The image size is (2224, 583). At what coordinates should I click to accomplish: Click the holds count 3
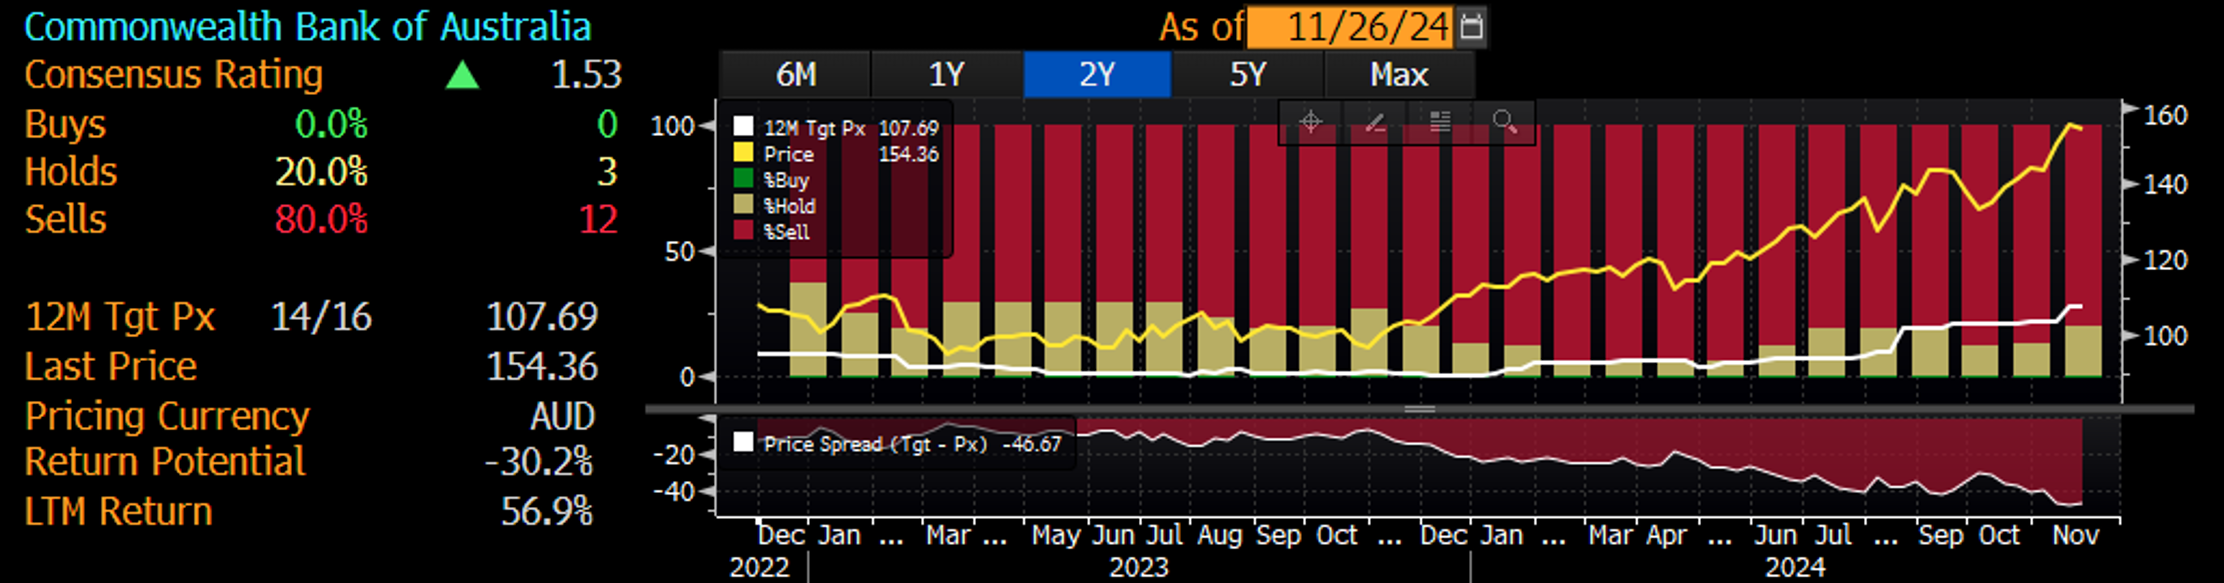coord(607,172)
